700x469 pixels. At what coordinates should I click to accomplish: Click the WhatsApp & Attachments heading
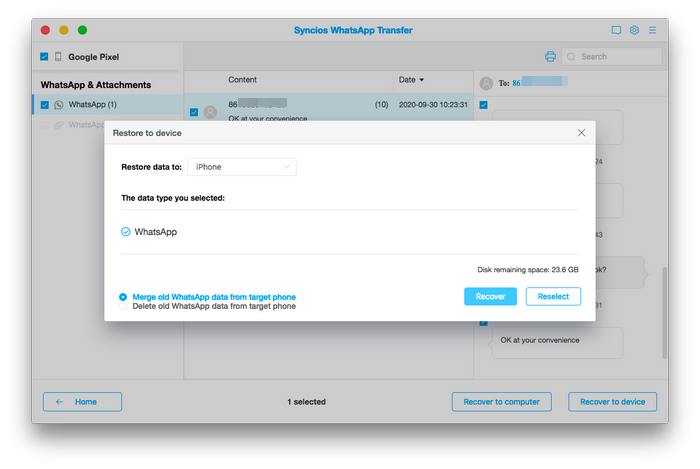[x=96, y=85]
